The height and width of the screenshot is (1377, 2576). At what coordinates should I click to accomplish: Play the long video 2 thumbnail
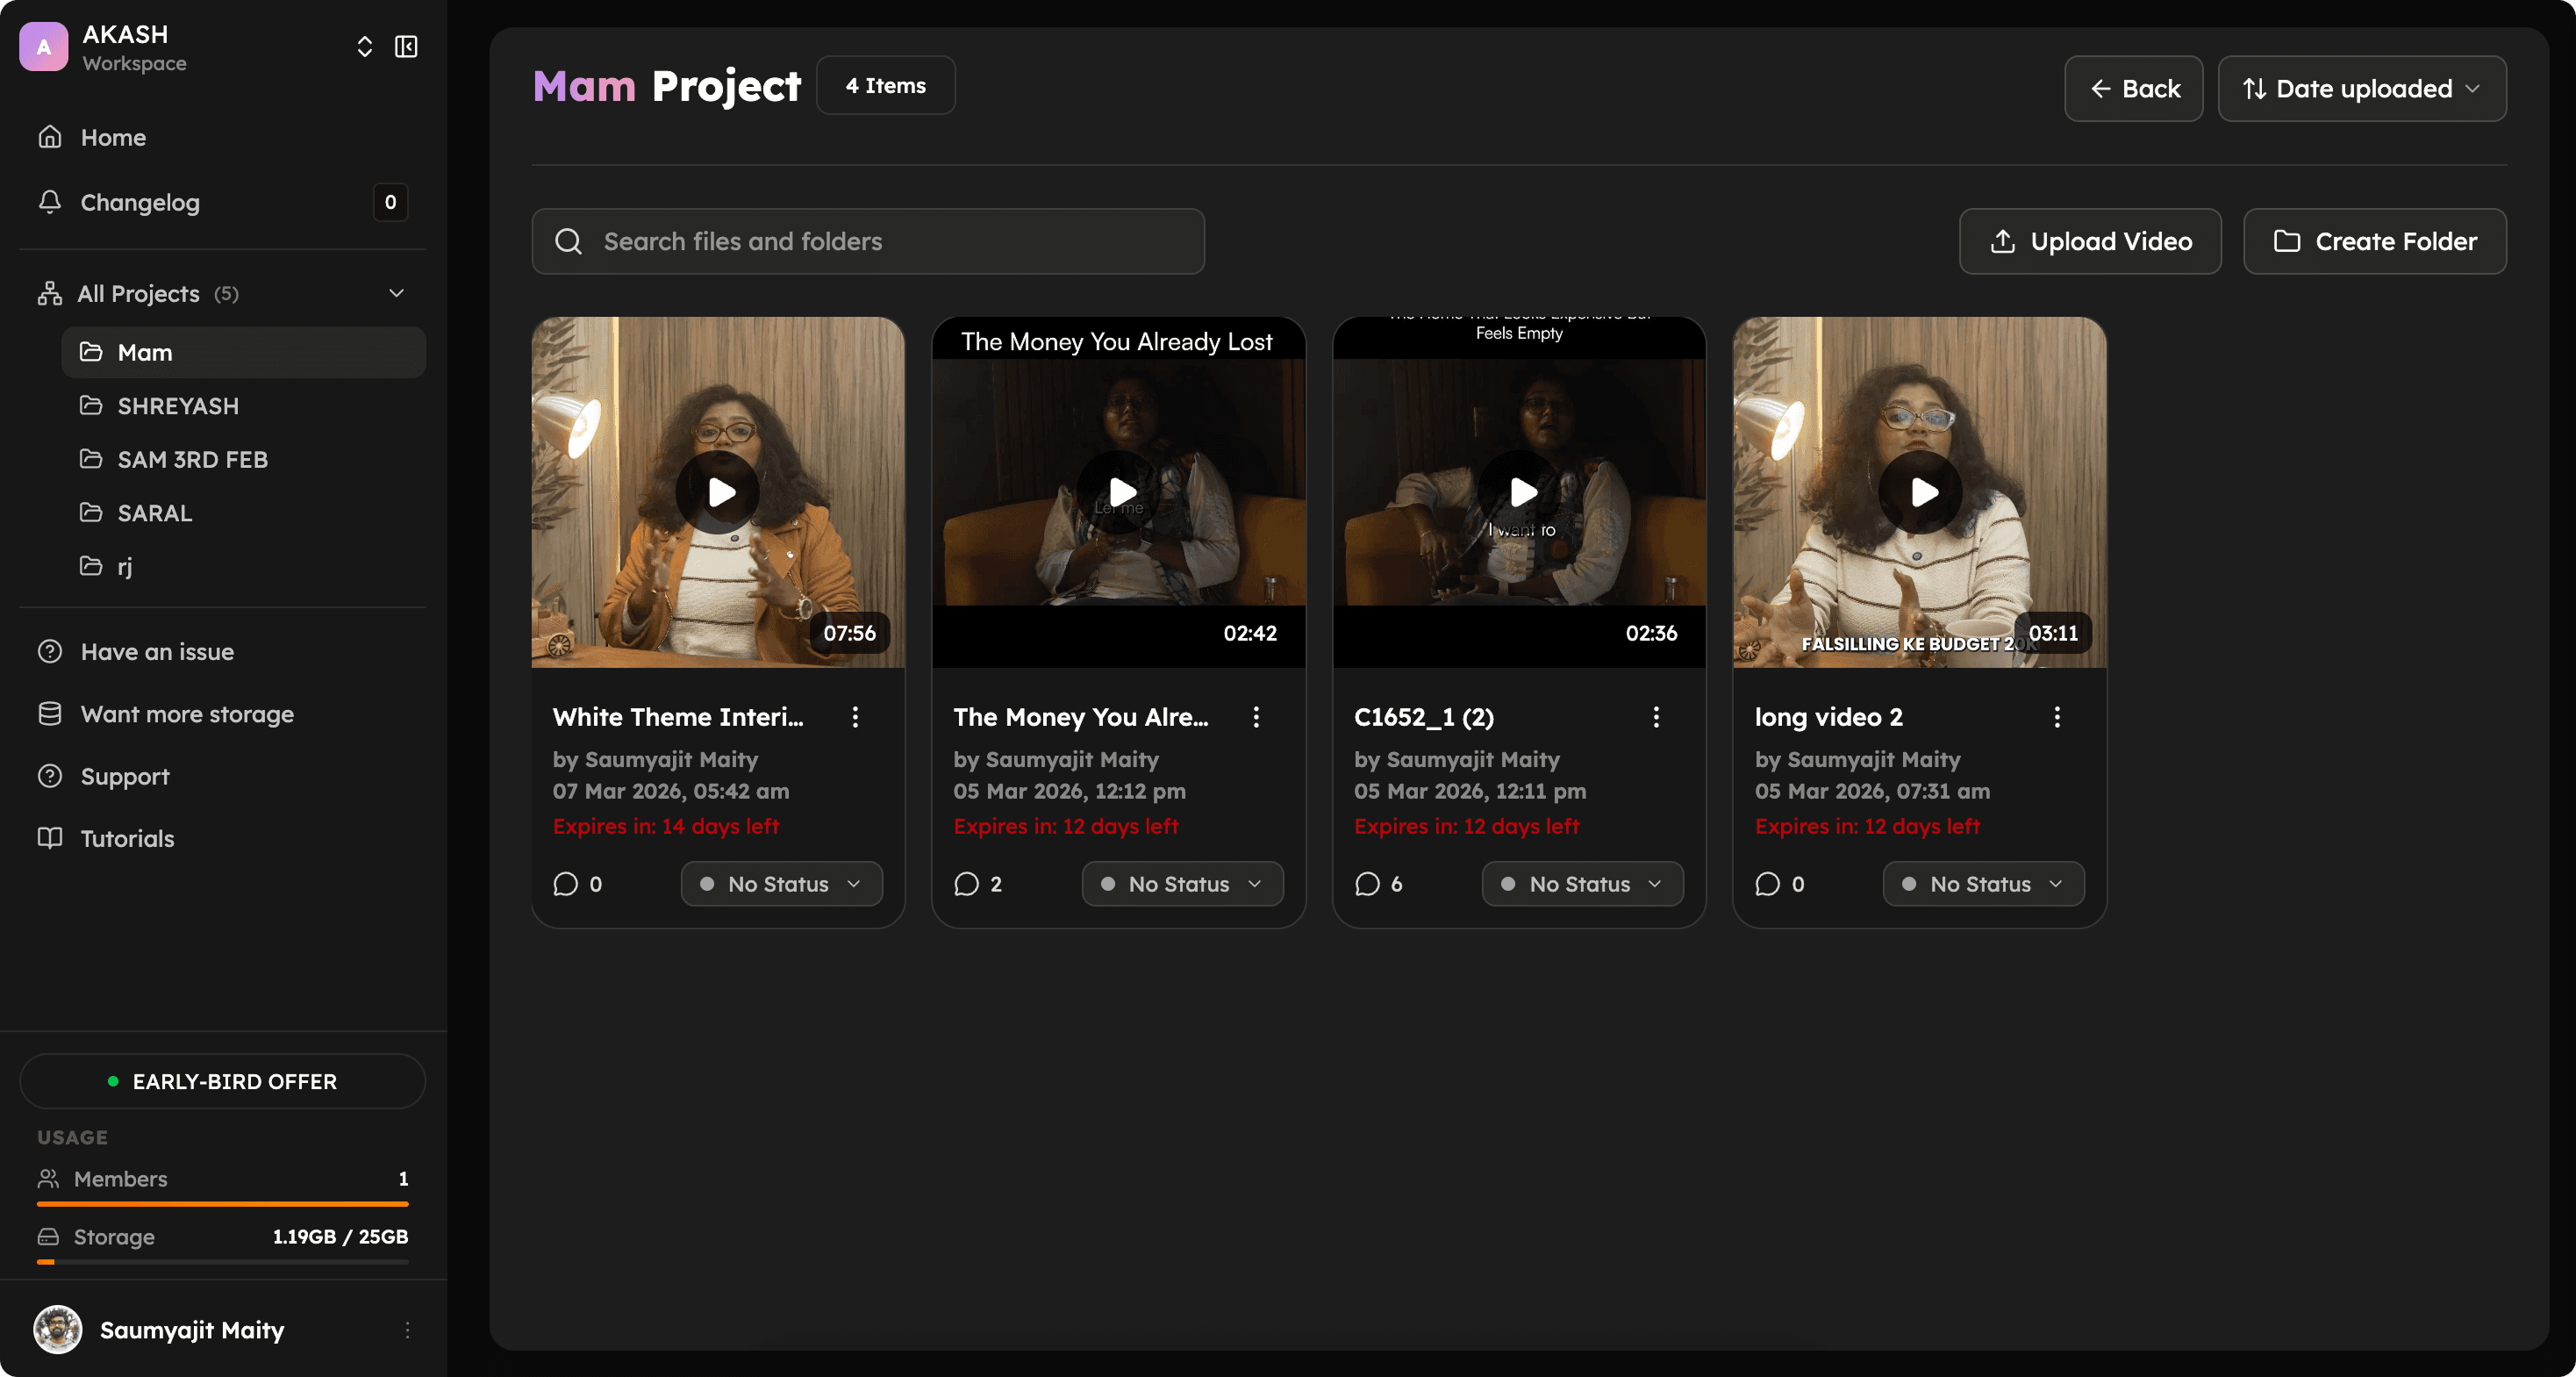[x=1920, y=492]
